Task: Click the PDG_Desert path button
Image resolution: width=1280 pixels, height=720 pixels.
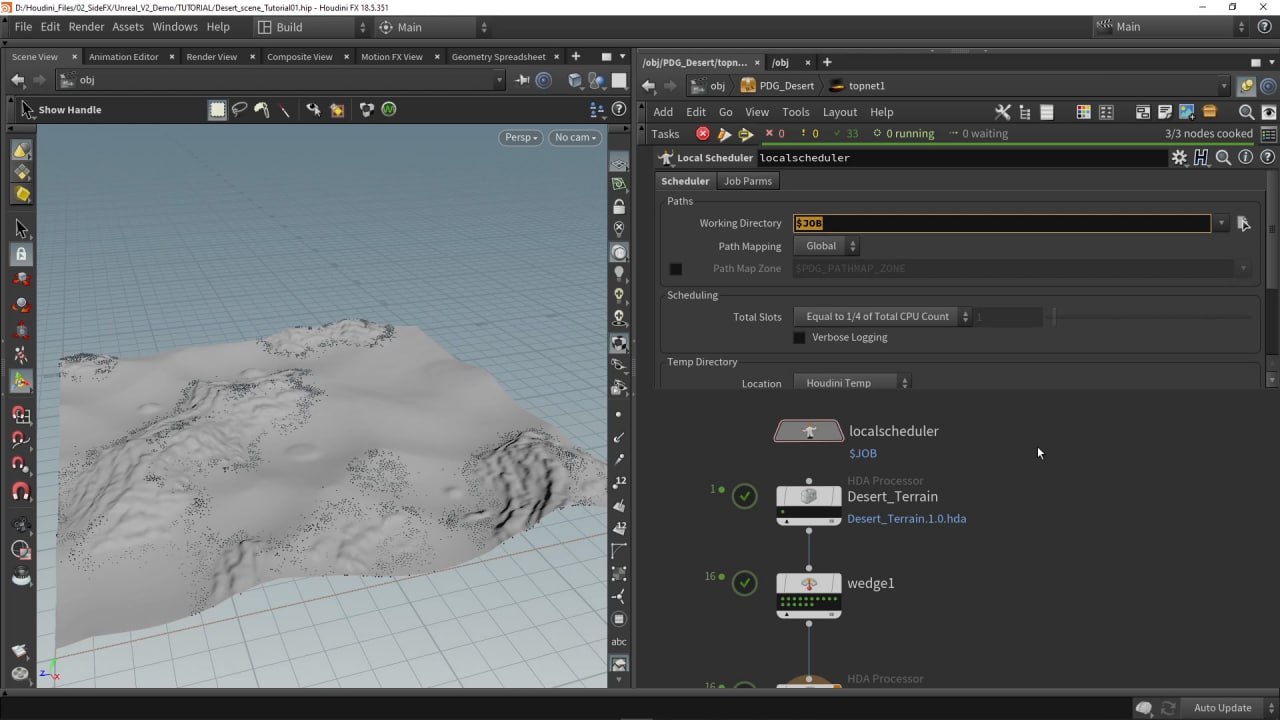Action: click(x=777, y=86)
